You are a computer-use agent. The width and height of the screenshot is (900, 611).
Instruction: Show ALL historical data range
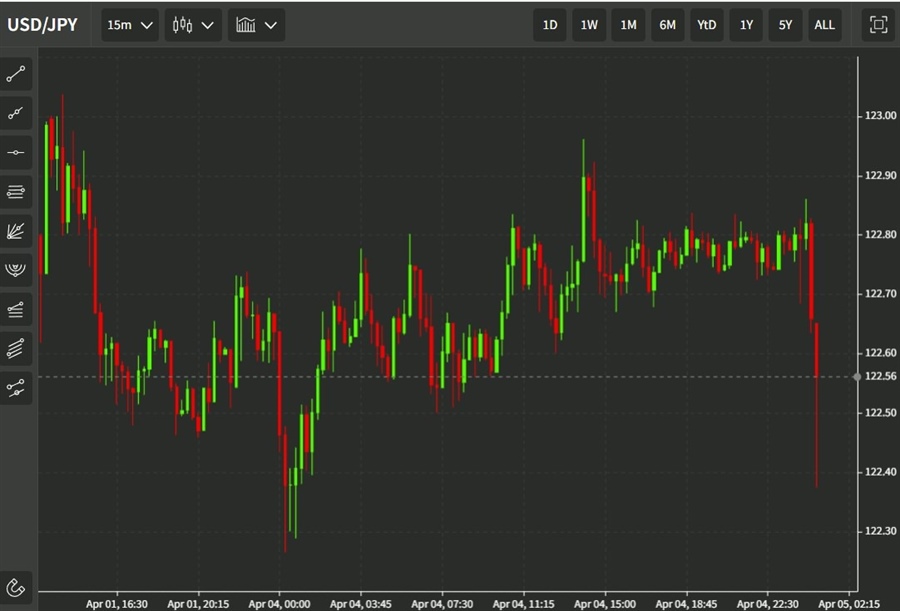tap(824, 25)
